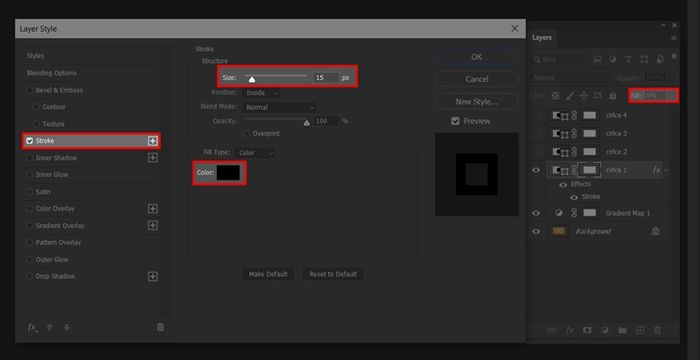
Task: Click the add layer style fx icon below layers
Action: coord(570,330)
